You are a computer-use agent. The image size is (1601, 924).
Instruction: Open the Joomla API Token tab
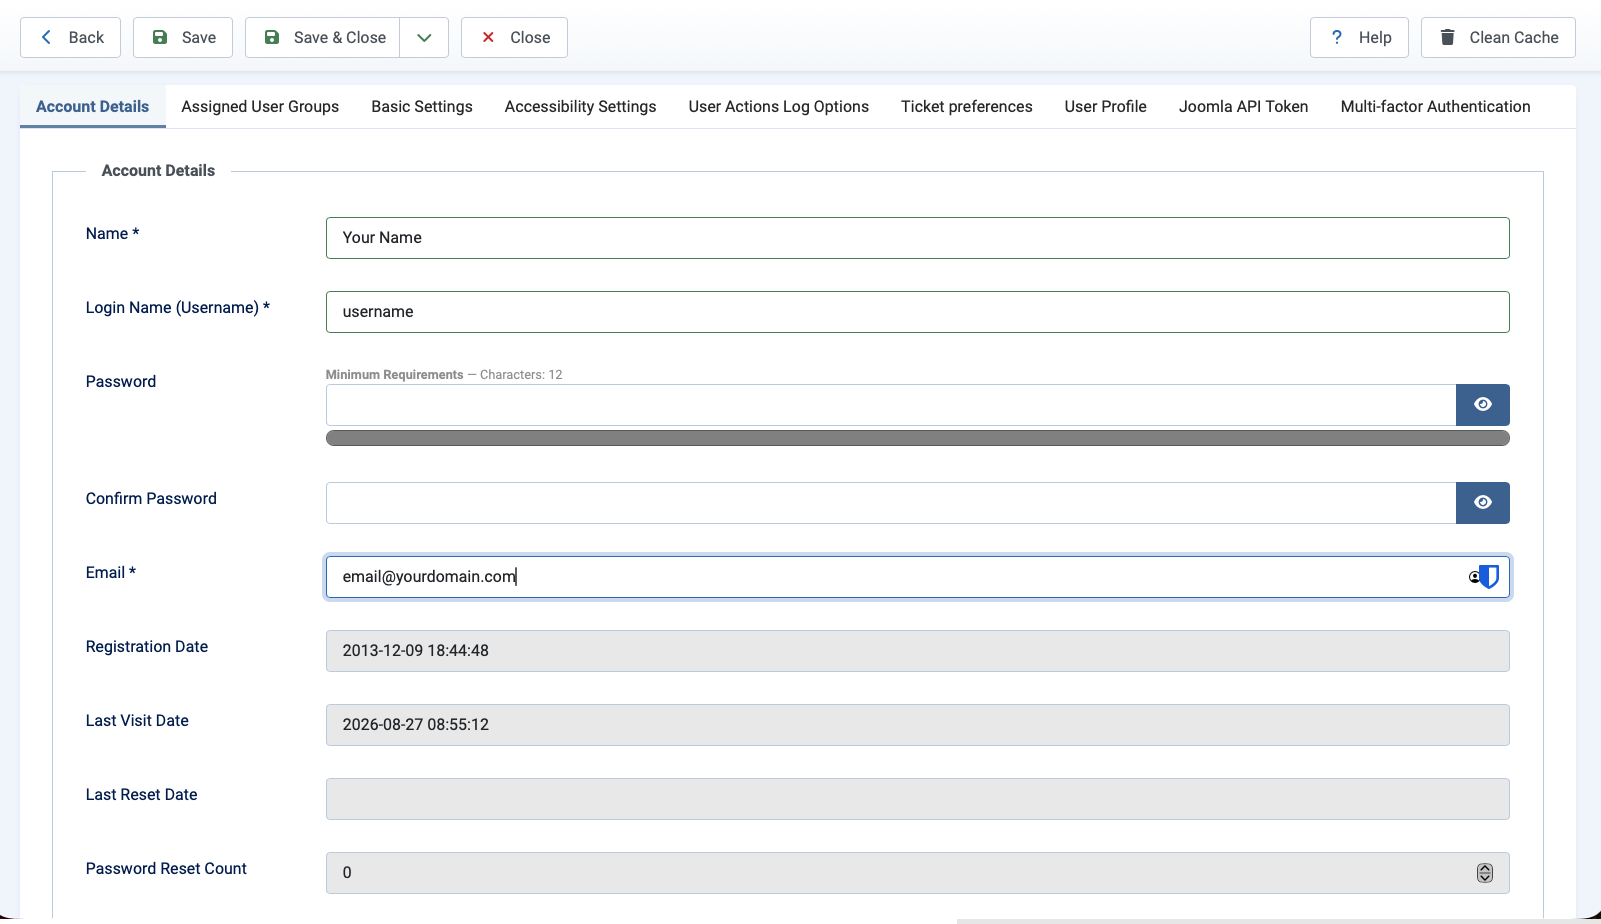(x=1243, y=106)
